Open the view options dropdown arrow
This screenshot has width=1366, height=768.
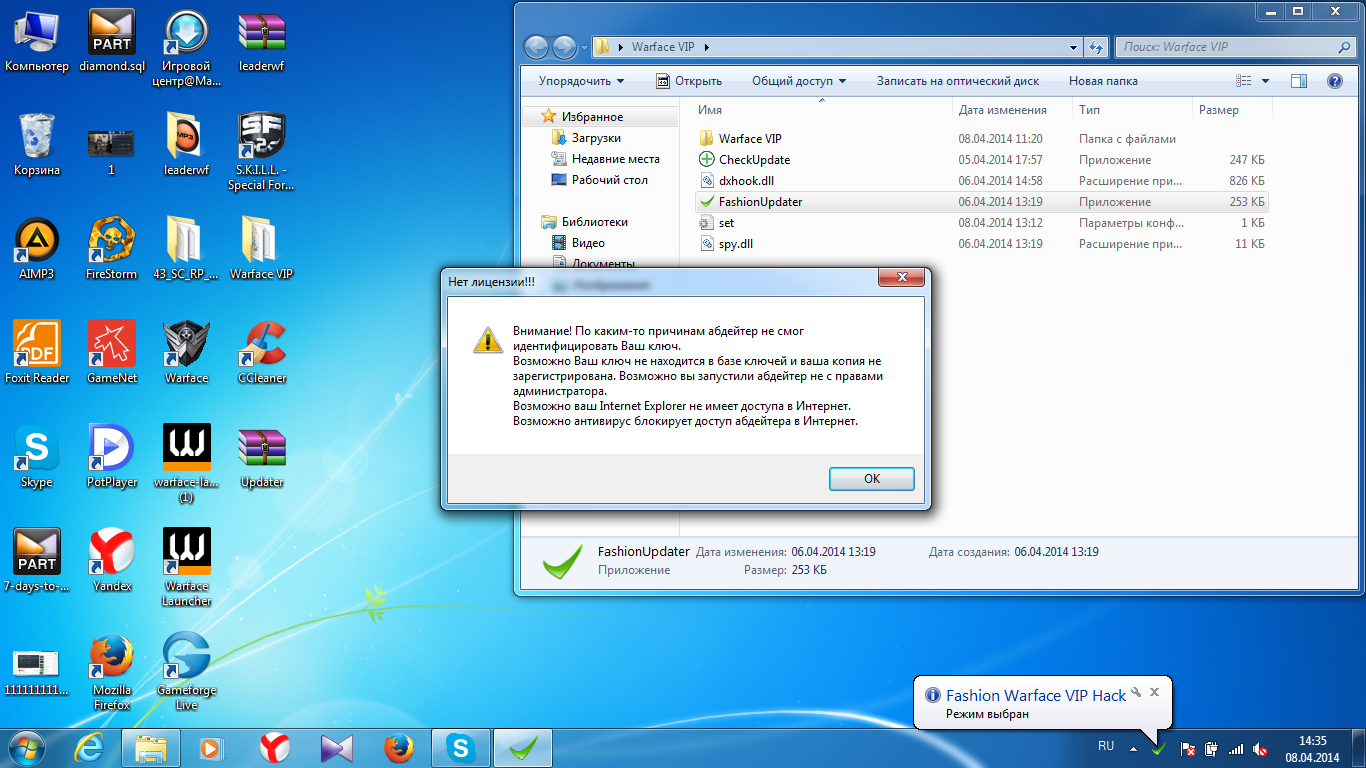[1265, 81]
